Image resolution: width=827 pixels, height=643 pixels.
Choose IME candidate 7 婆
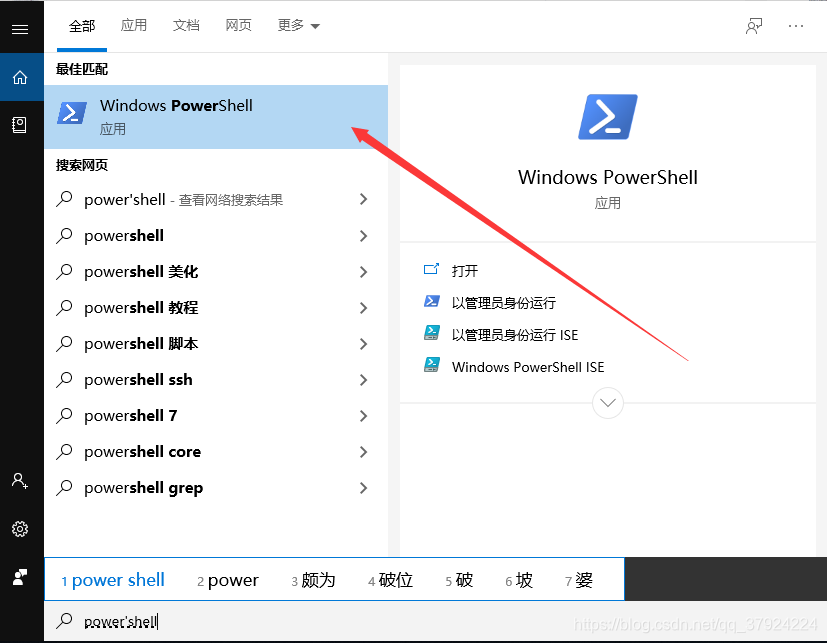[x=579, y=580]
